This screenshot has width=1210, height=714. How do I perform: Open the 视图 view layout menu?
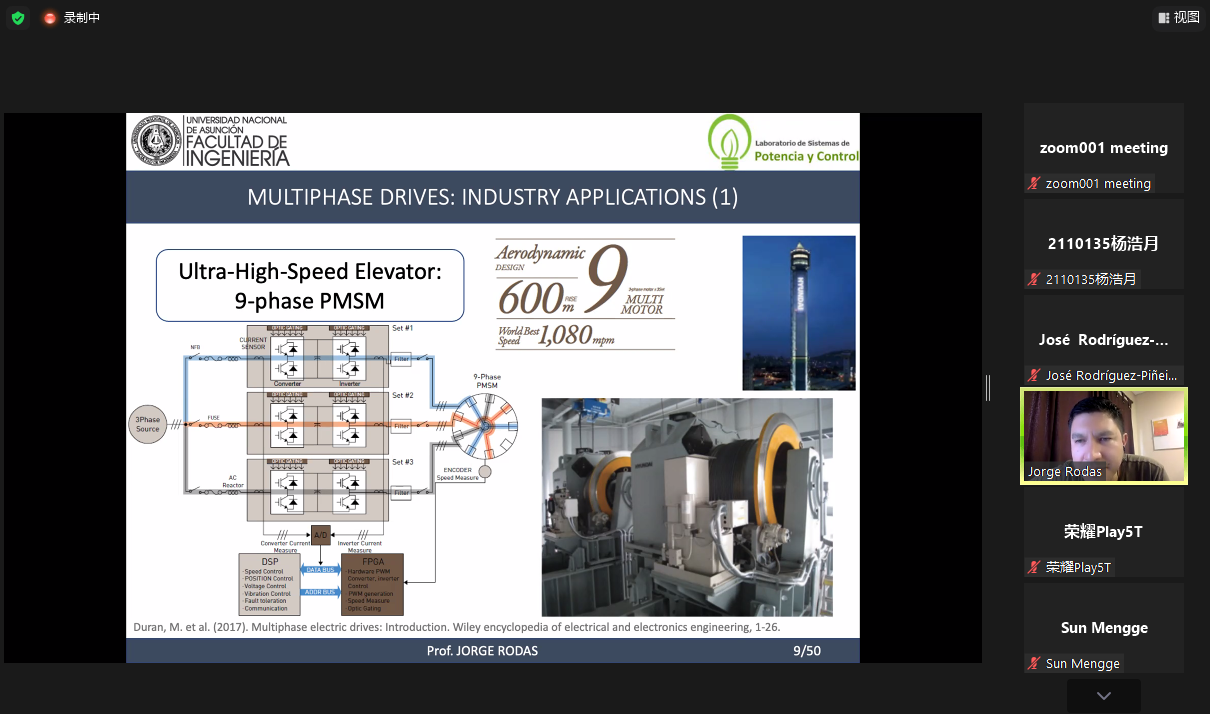coord(1178,17)
